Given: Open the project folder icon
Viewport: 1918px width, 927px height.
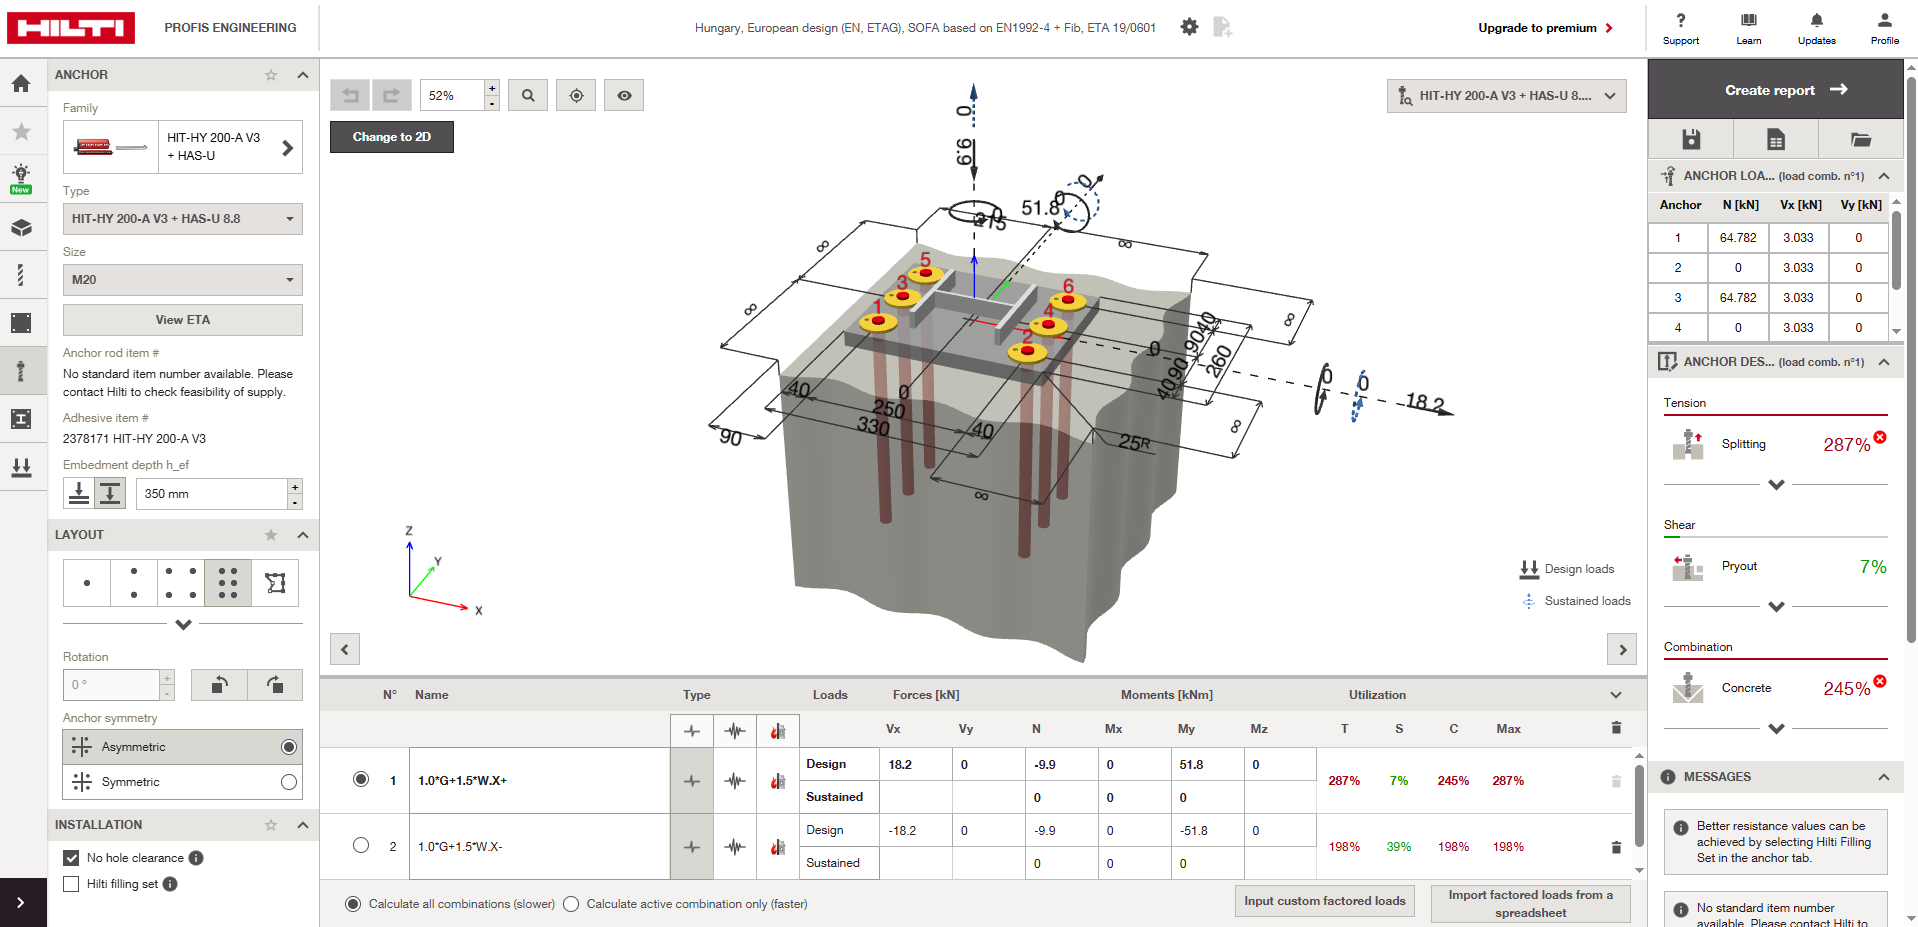Looking at the screenshot, I should (1860, 139).
